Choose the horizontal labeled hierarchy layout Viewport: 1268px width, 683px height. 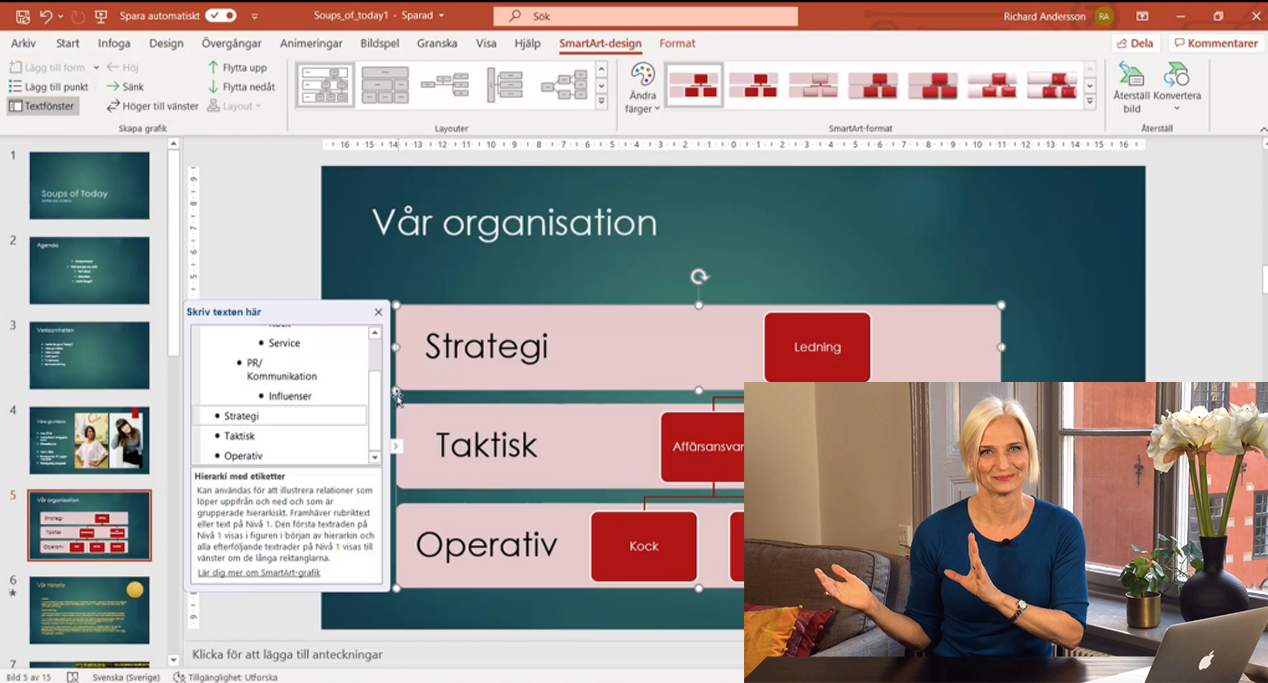click(505, 85)
